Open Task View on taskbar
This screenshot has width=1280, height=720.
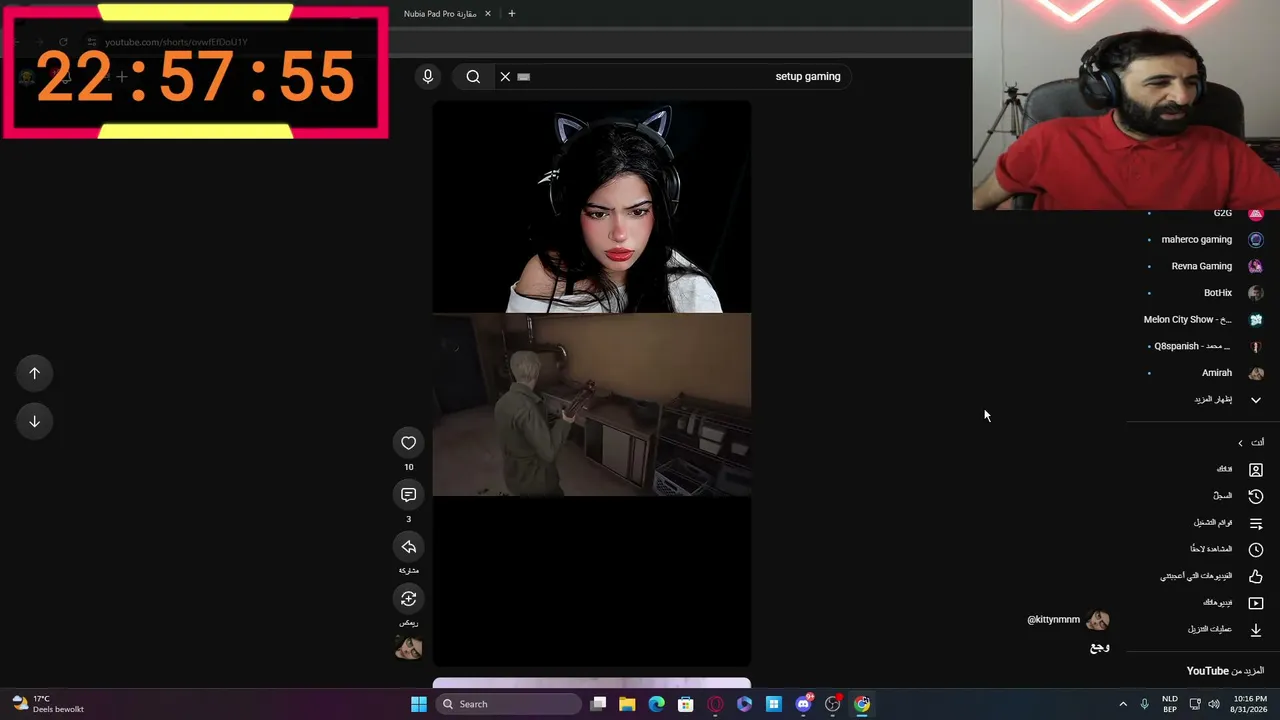(x=598, y=704)
